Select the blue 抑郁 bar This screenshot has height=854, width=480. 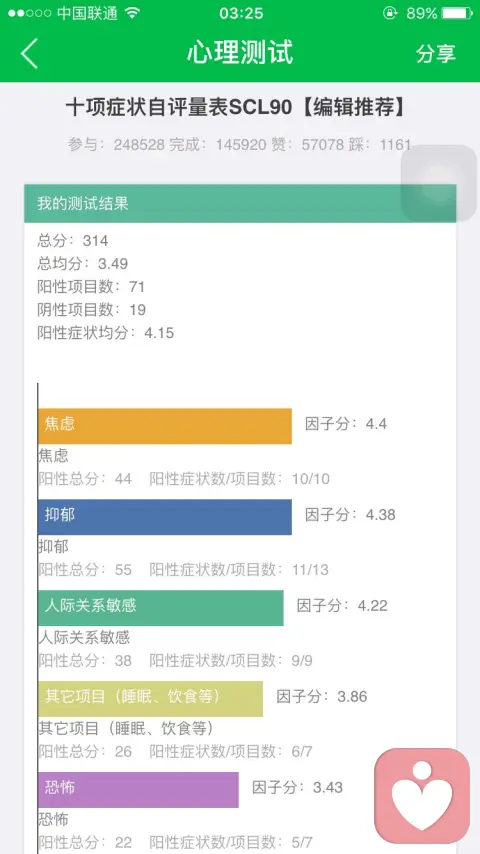point(165,517)
